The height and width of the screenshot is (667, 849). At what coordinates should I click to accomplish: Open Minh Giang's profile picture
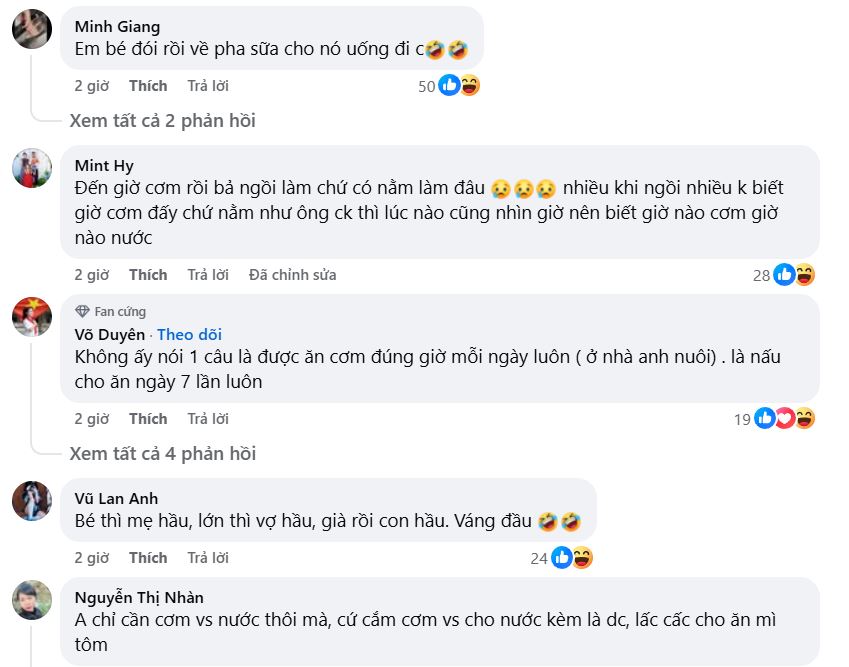click(31, 28)
